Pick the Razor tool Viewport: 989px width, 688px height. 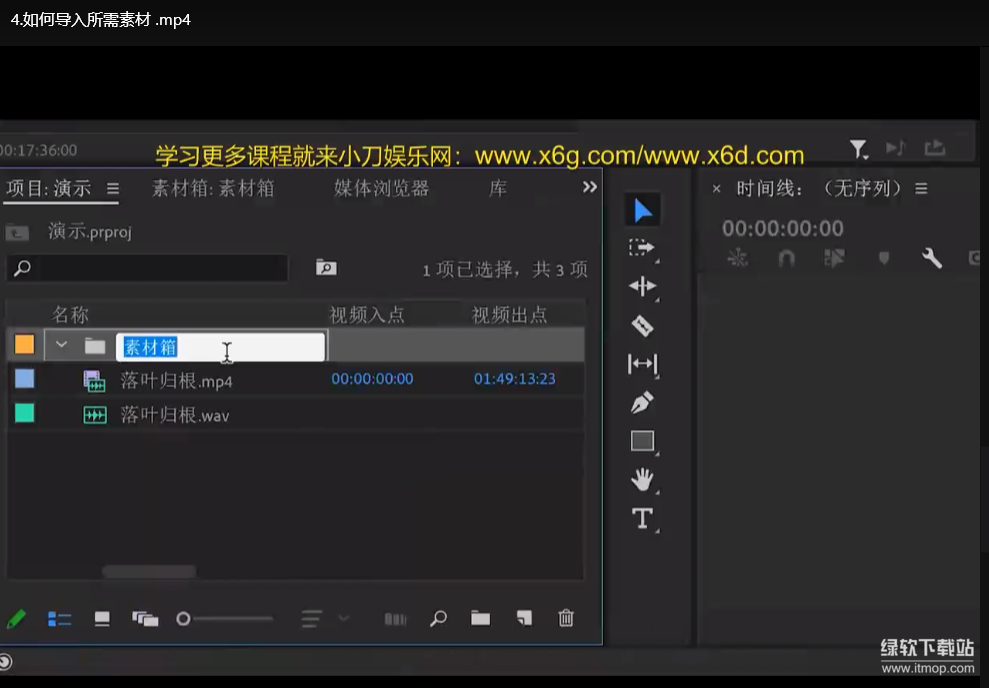coord(642,325)
